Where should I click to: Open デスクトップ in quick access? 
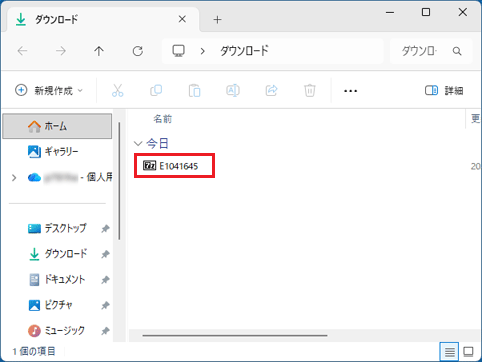click(x=57, y=228)
